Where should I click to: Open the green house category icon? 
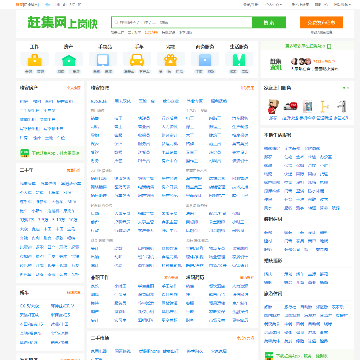[69, 60]
